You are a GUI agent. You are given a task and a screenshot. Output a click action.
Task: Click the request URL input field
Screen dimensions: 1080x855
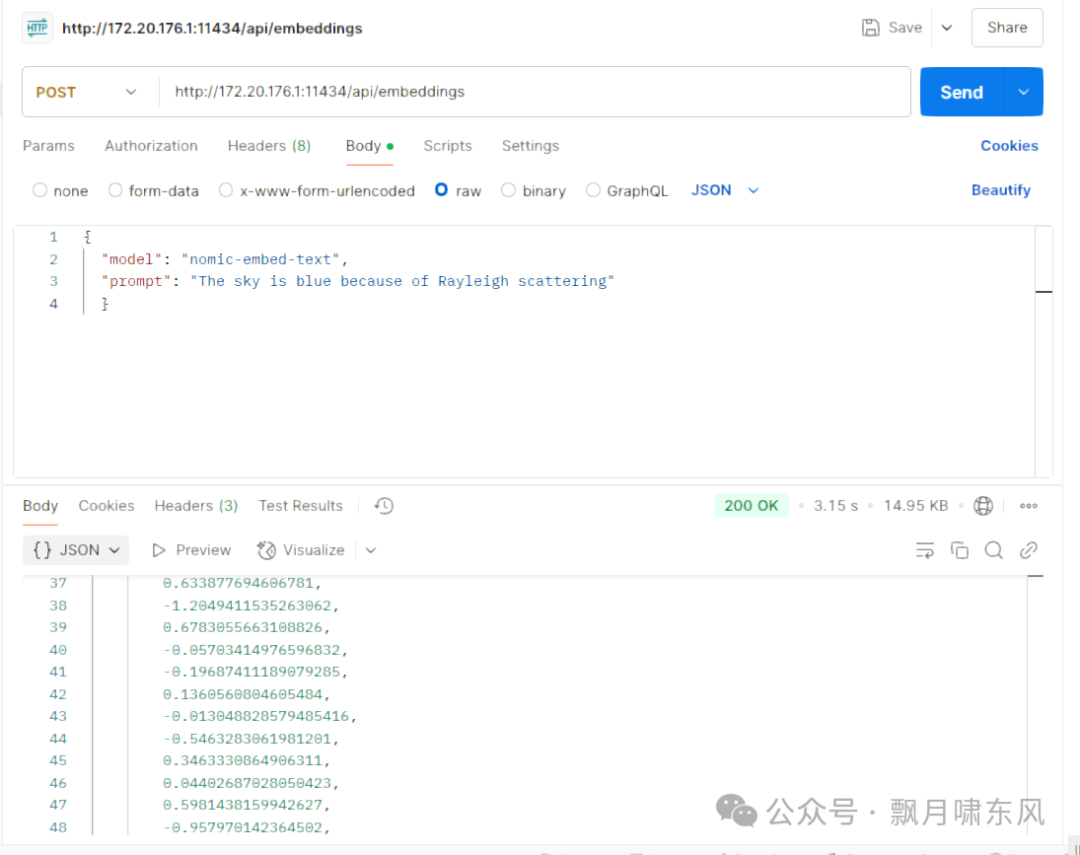(x=534, y=92)
